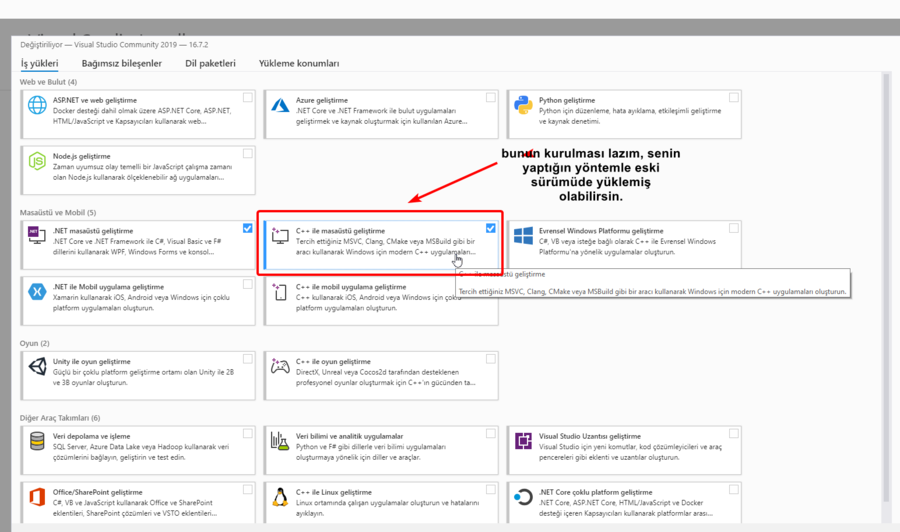Click the 'Python geliştirme' title text

pyautogui.click(x=567, y=100)
